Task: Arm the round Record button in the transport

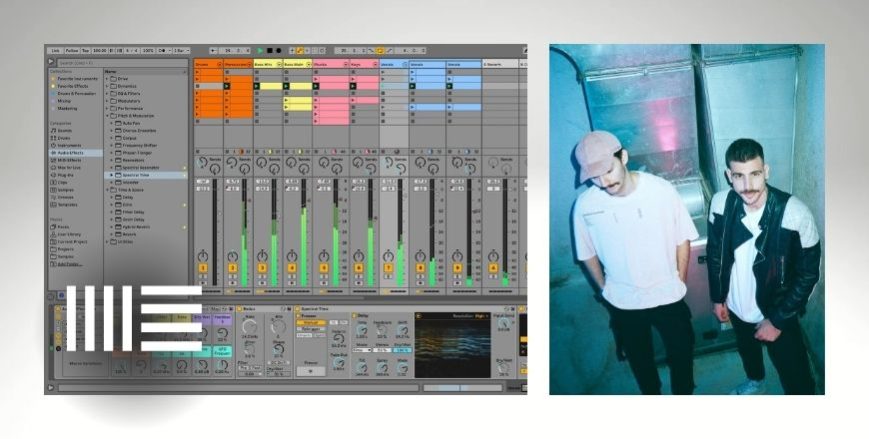Action: click(x=278, y=50)
